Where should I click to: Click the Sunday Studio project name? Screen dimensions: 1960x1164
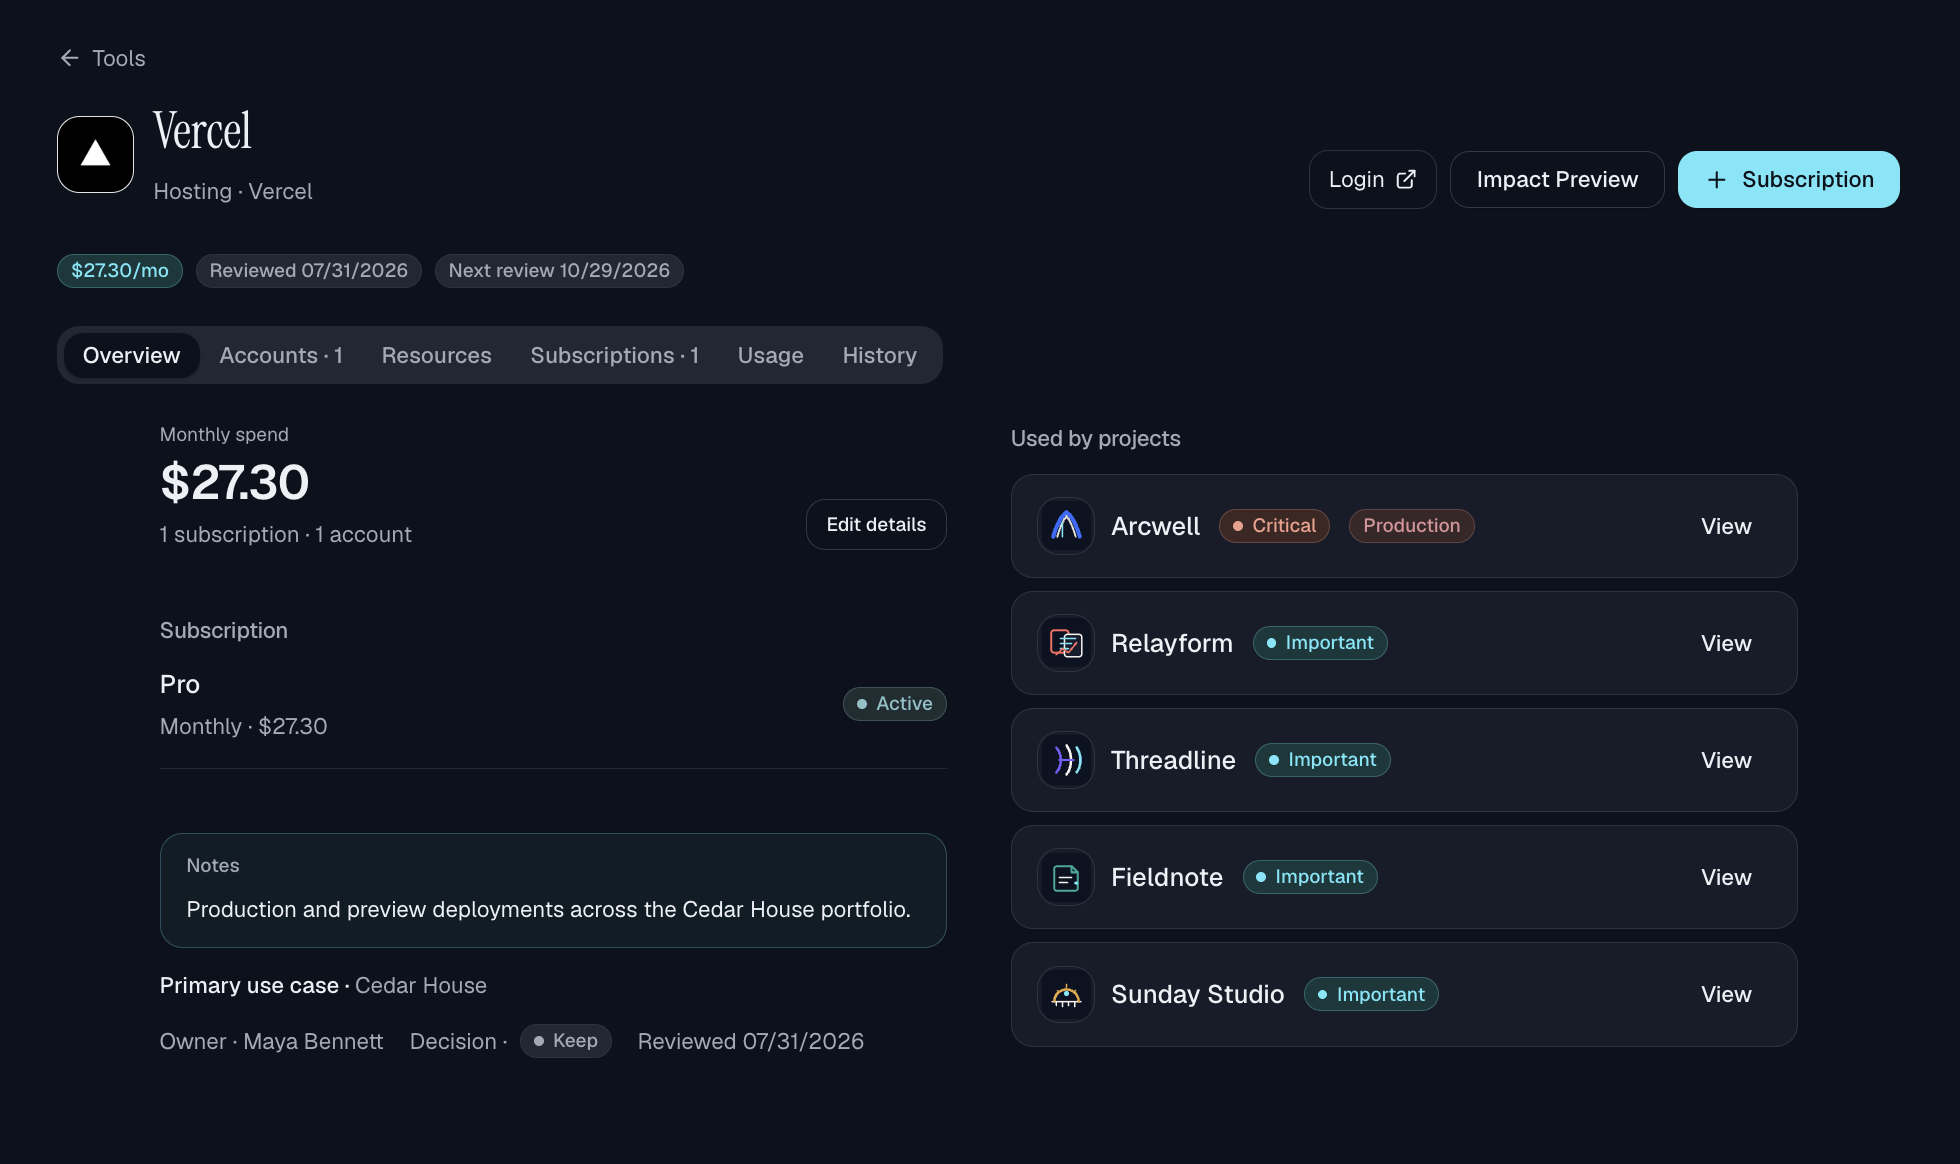coord(1197,994)
